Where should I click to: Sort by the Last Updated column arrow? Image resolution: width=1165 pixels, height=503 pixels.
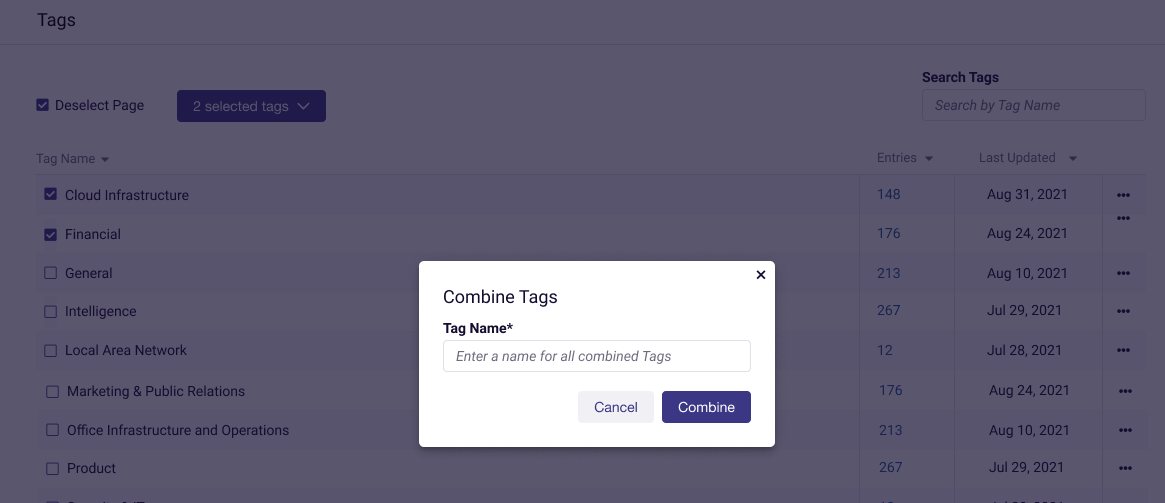(x=1072, y=158)
